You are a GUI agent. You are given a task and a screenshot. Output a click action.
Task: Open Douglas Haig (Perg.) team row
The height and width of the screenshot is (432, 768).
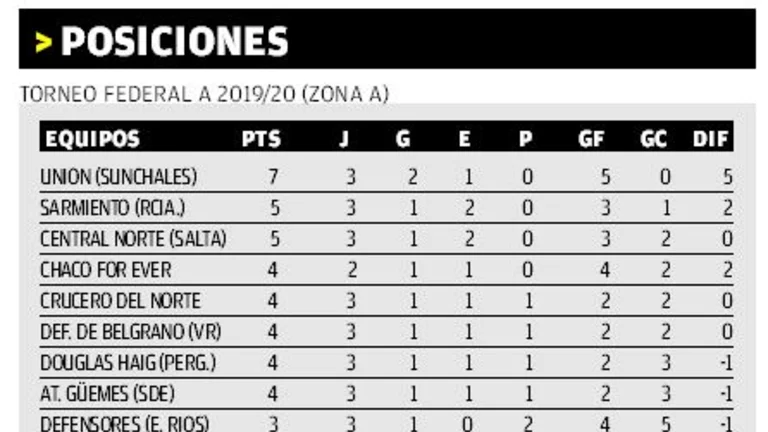tap(386, 363)
